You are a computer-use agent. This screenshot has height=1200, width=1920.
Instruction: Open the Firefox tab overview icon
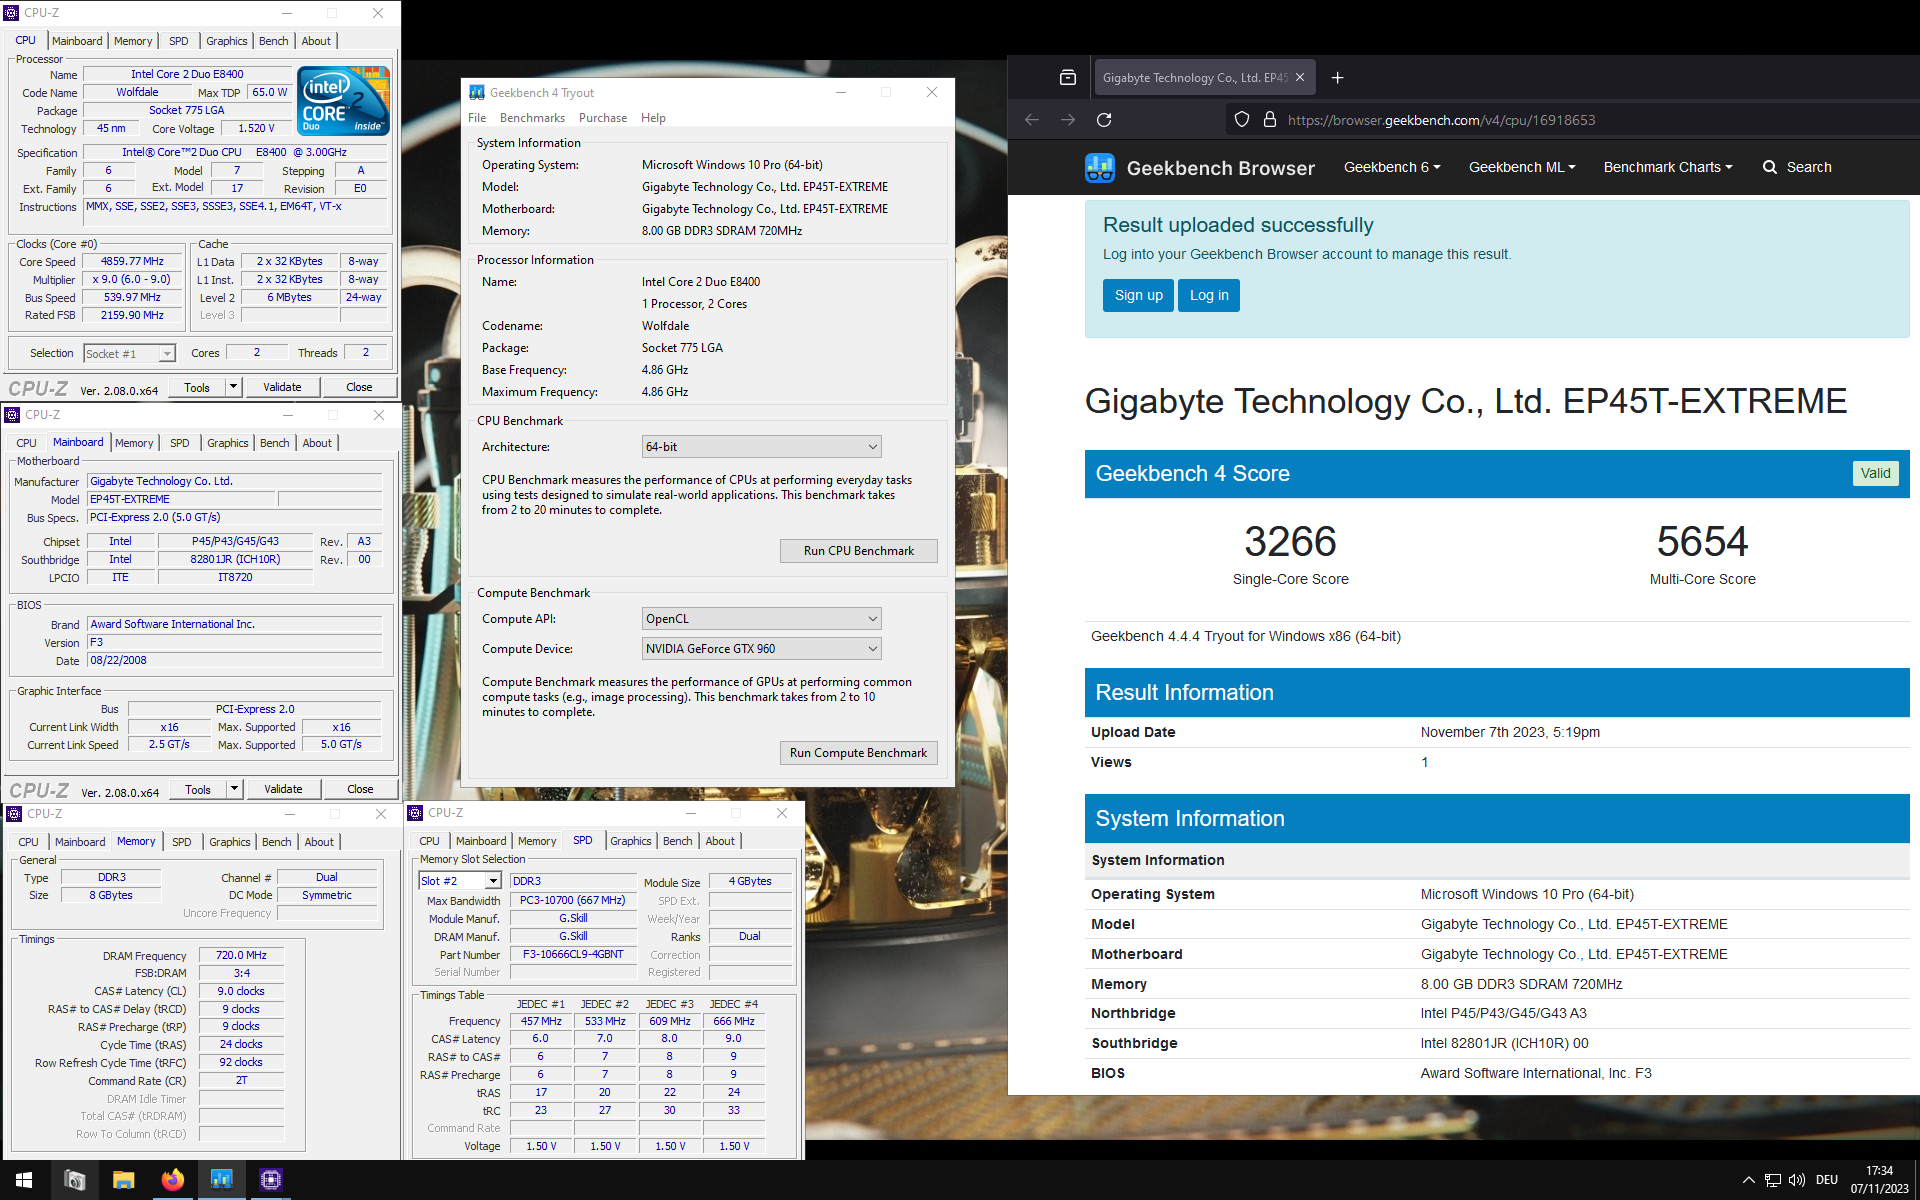(x=1067, y=78)
